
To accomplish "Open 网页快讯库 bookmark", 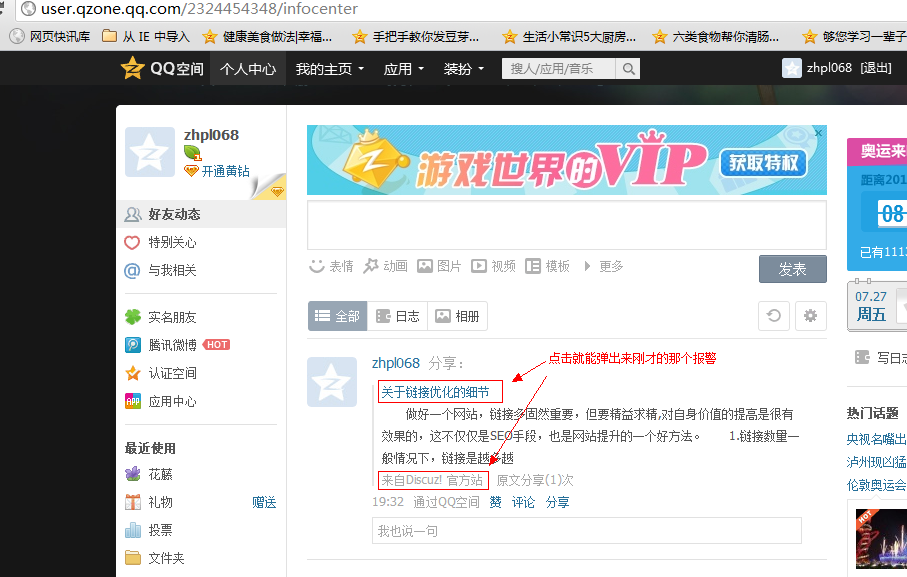I will [x=51, y=36].
